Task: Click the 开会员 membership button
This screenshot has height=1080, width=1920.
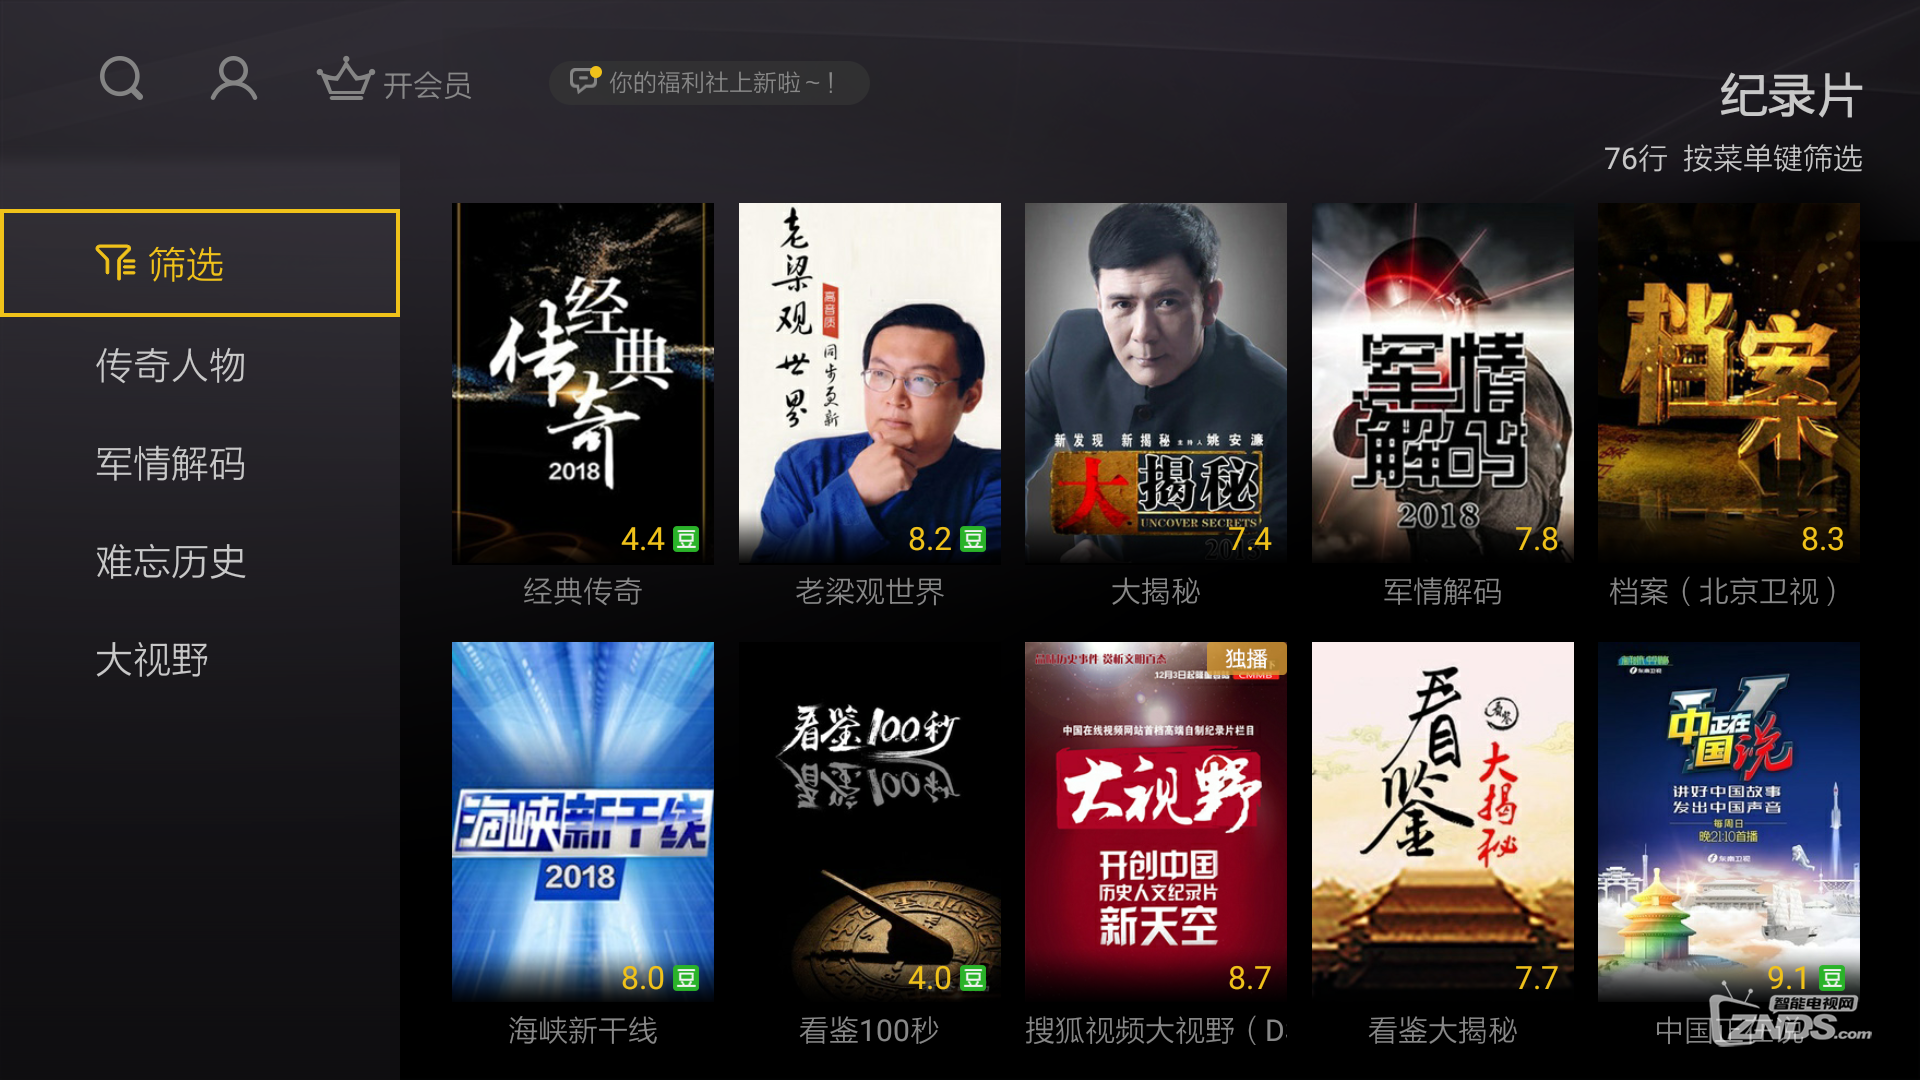Action: click(427, 85)
